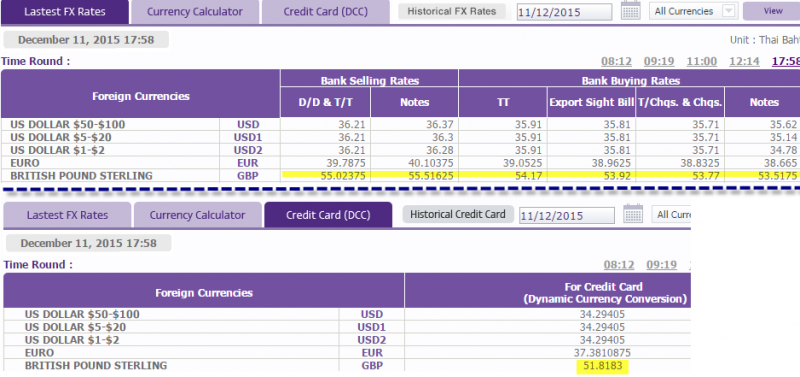Click GBP code in lower table
The image size is (800, 377).
(372, 365)
